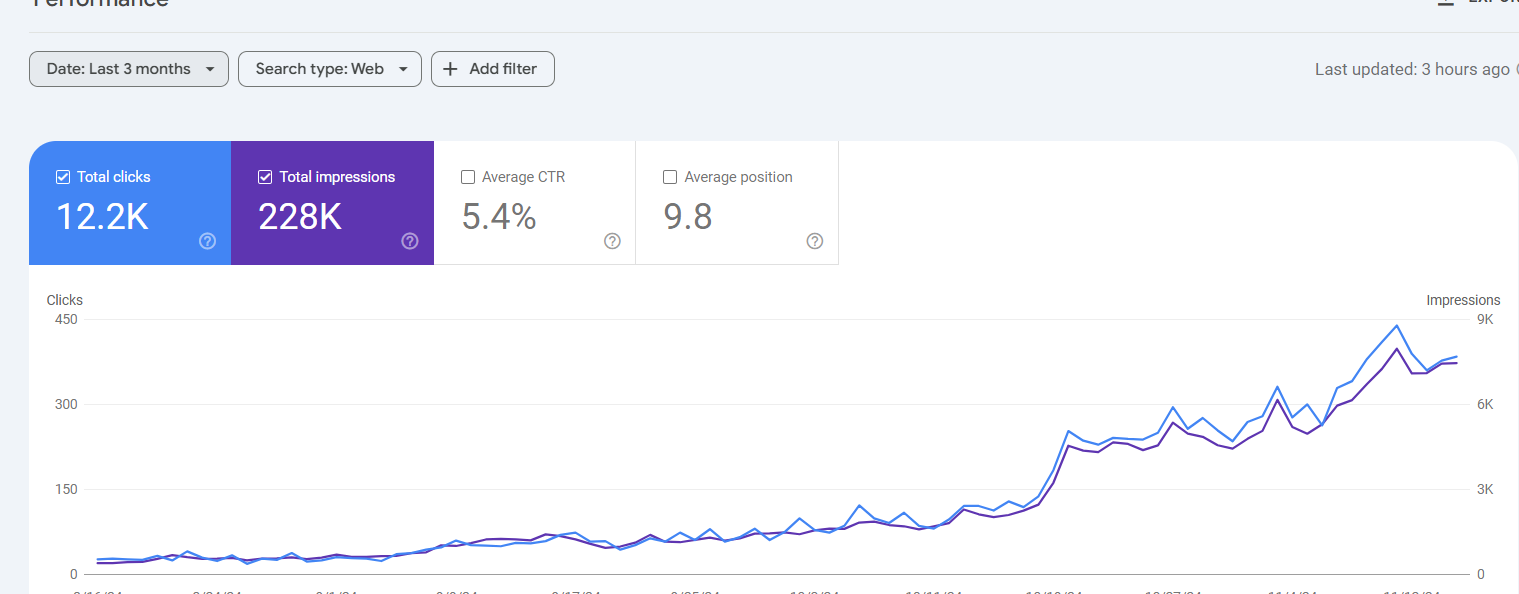Open help icon on Average CTR card
The width and height of the screenshot is (1519, 594).
612,241
